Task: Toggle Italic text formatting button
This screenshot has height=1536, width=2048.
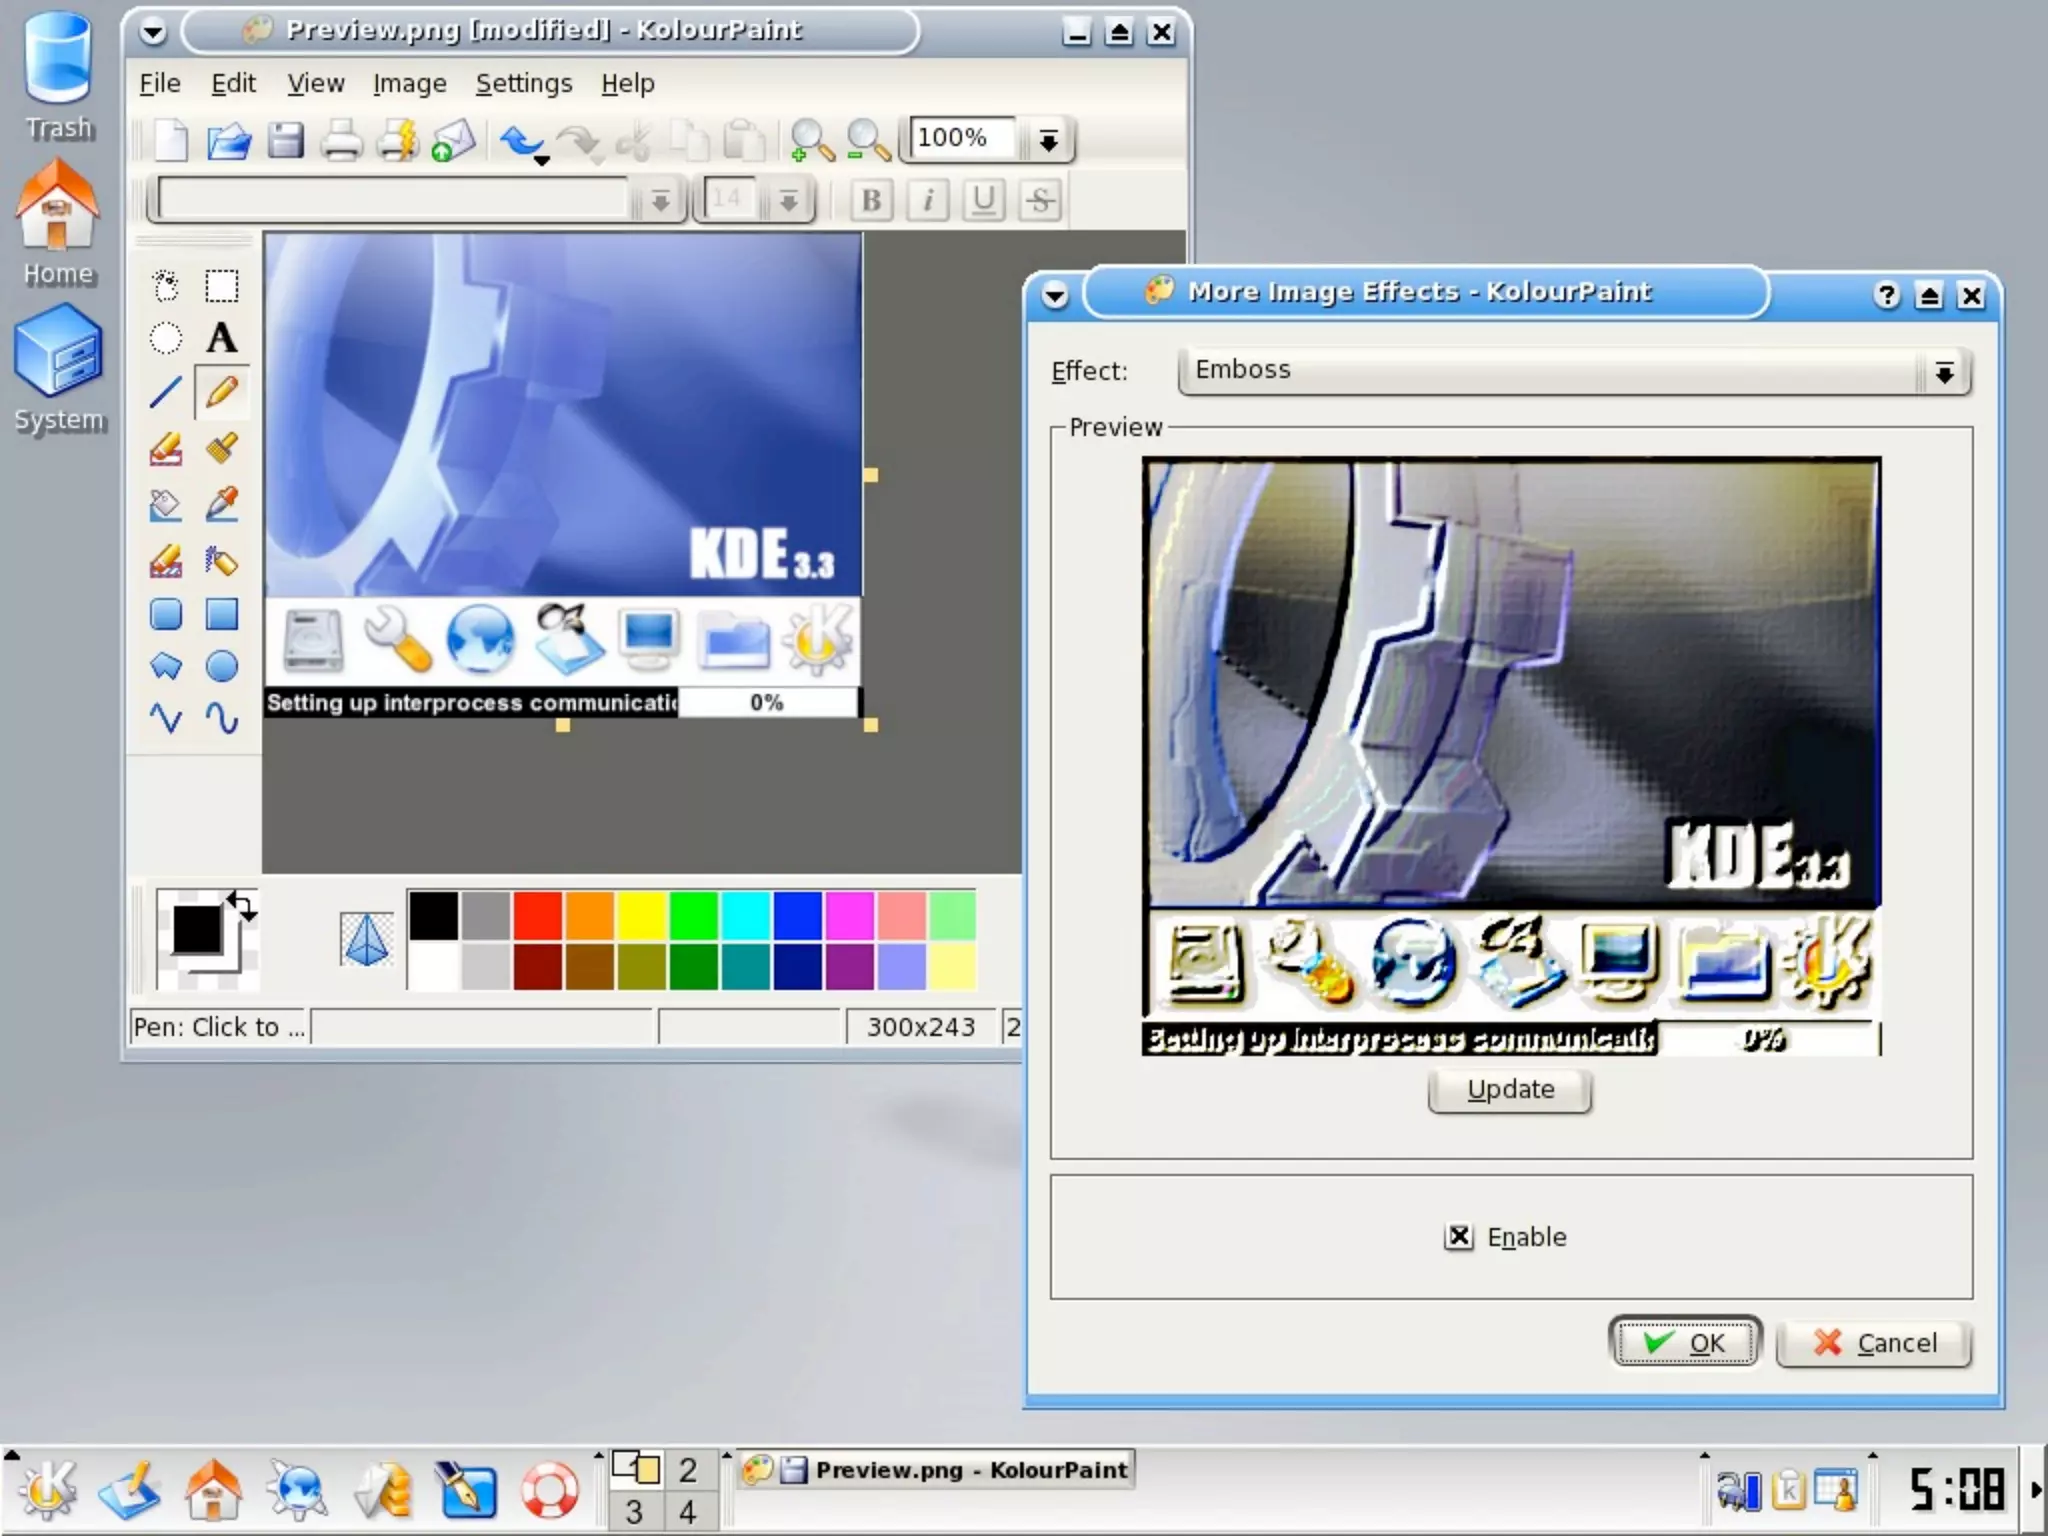Action: [x=928, y=200]
